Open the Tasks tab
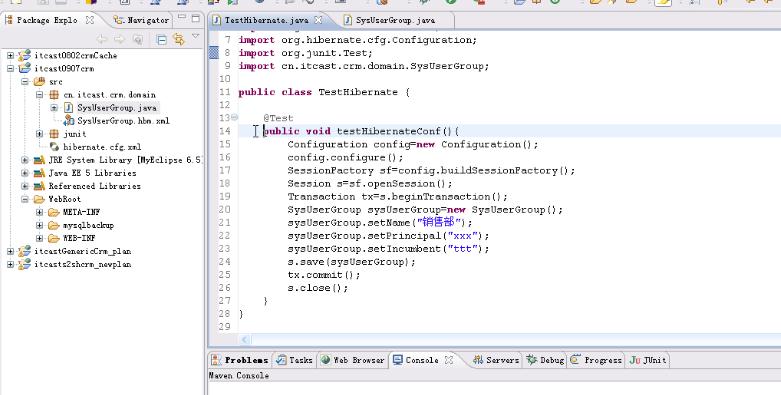The height and width of the screenshot is (395, 781). click(295, 360)
